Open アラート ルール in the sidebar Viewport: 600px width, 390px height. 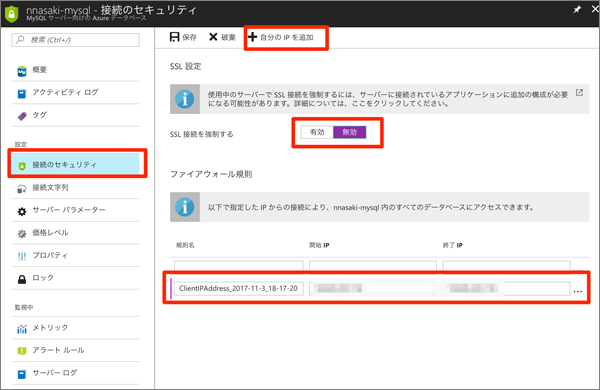click(75, 350)
